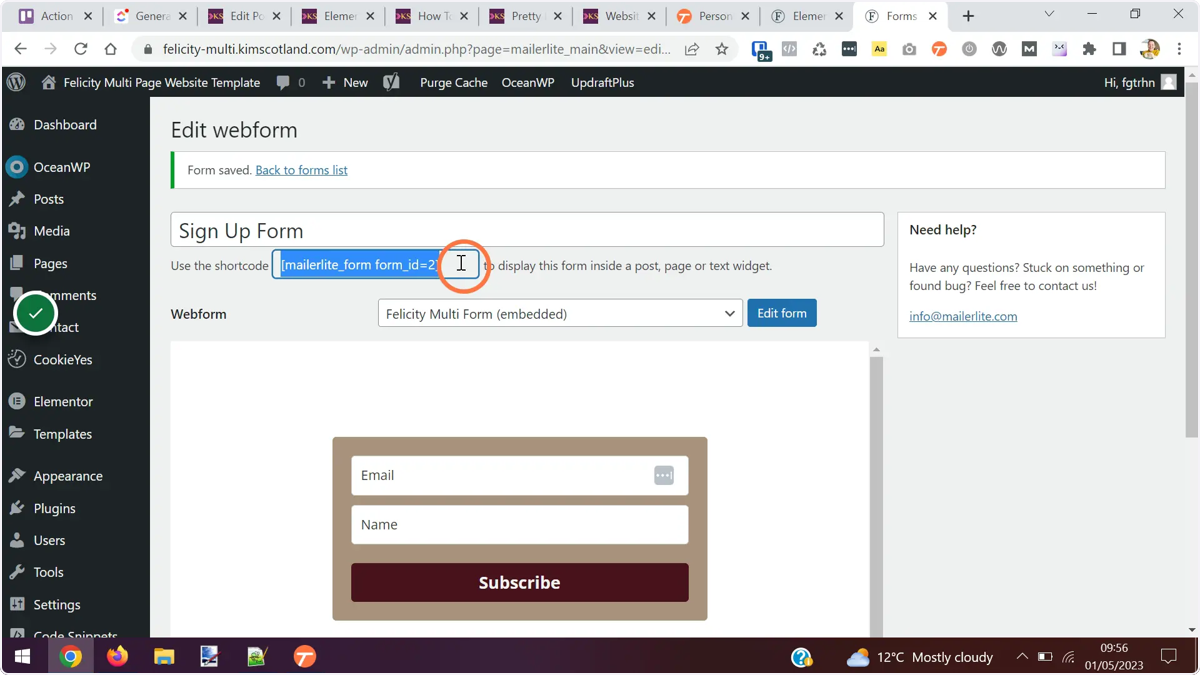Click Back to forms list link

click(x=301, y=170)
